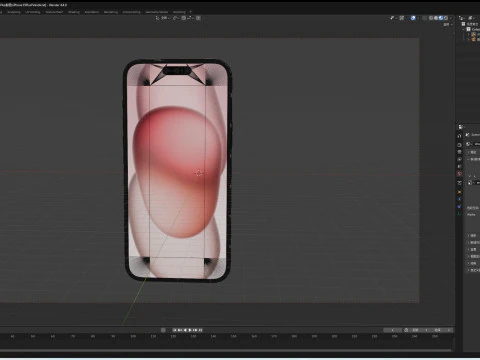
Task: Open the viewport shading options dropdown
Action: [x=451, y=18]
